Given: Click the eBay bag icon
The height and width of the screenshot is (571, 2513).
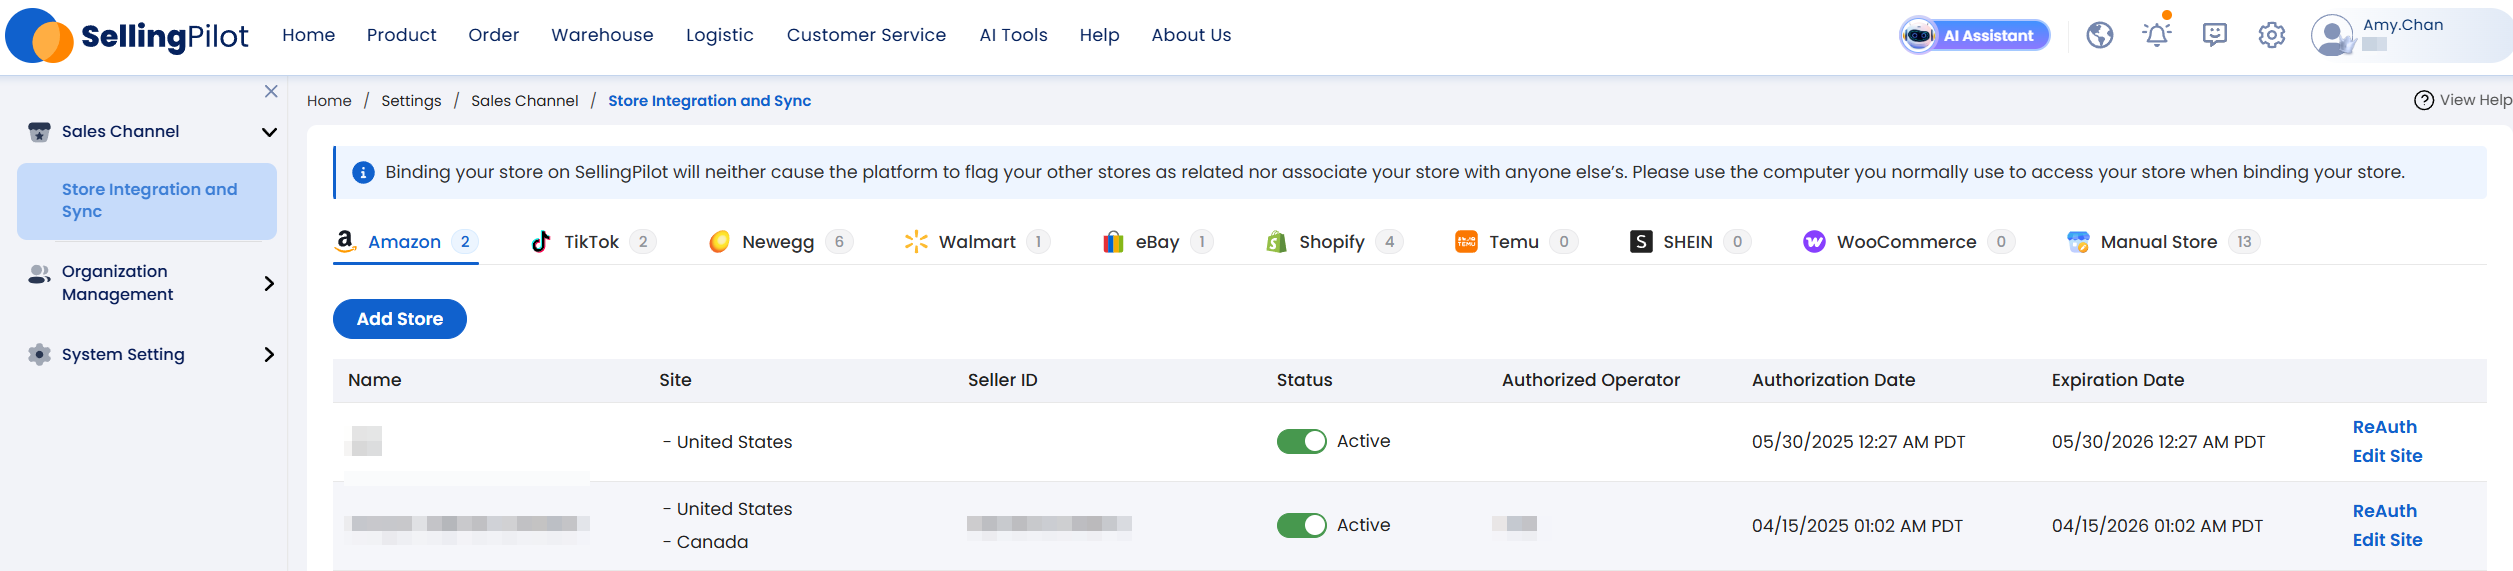Looking at the screenshot, I should pyautogui.click(x=1113, y=242).
